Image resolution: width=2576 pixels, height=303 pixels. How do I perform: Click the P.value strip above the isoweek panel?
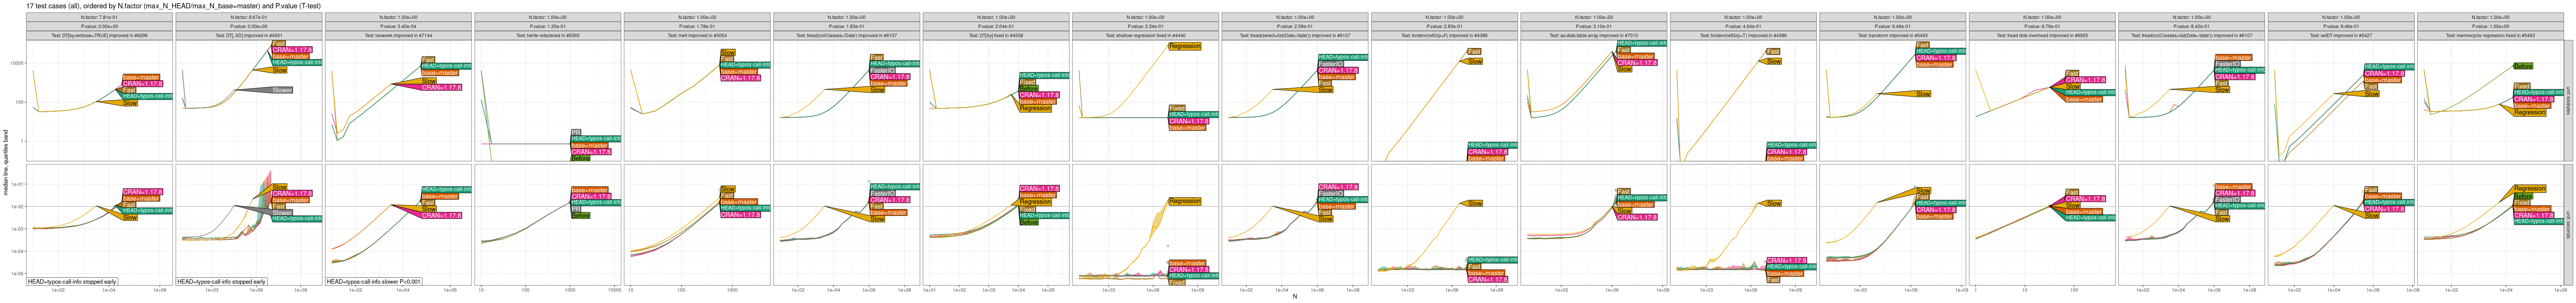pyautogui.click(x=398, y=26)
